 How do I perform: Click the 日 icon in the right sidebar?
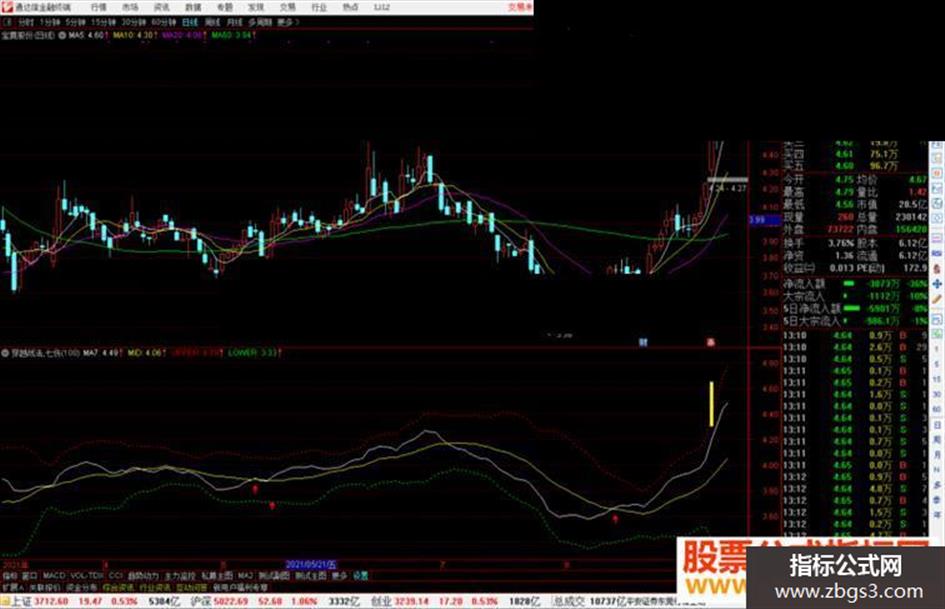coord(937,424)
